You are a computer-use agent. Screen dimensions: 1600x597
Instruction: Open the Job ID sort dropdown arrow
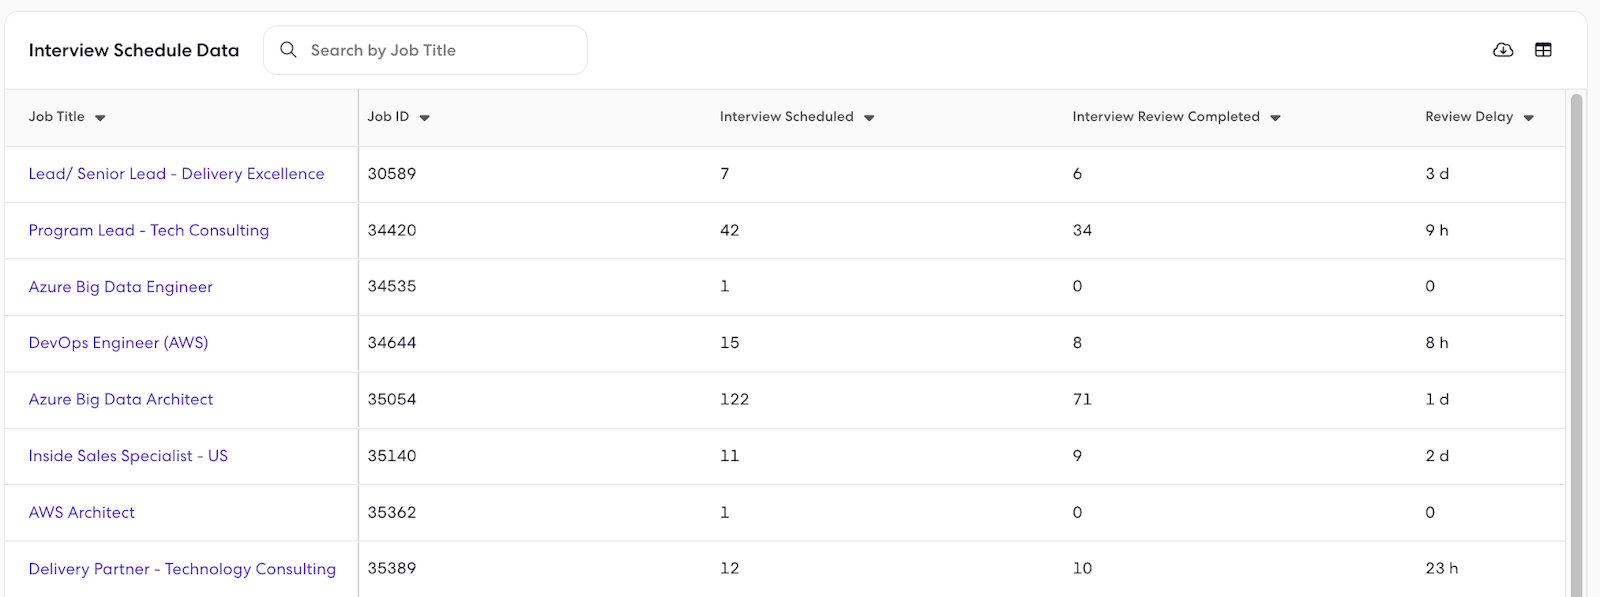[424, 118]
